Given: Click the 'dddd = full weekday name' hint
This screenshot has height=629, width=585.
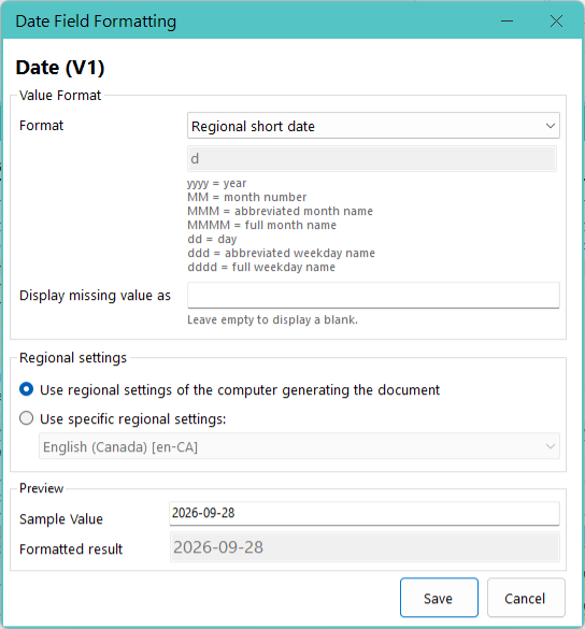Looking at the screenshot, I should click(261, 267).
